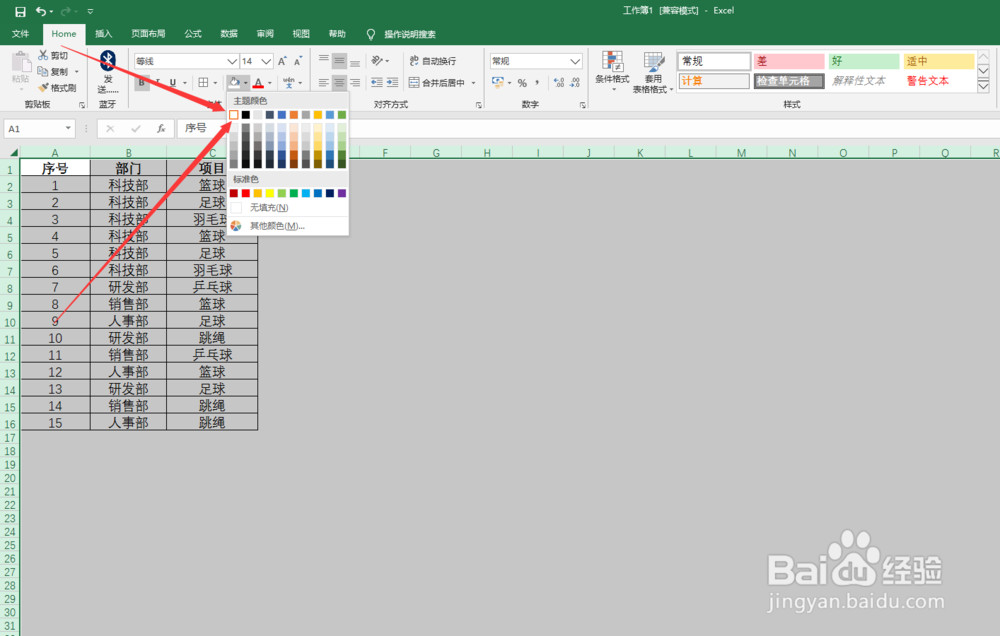Open the 文件 File tab
1000x636 pixels.
(x=20, y=34)
